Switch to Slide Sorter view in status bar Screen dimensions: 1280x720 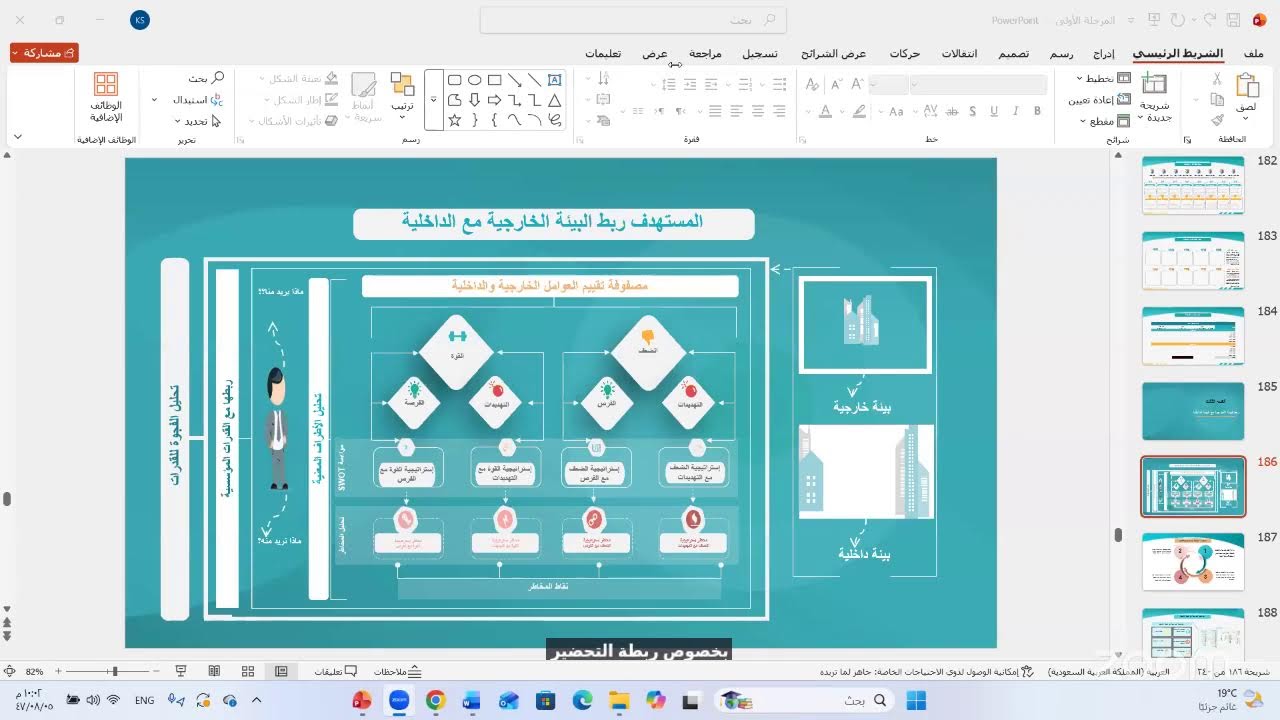click(248, 671)
